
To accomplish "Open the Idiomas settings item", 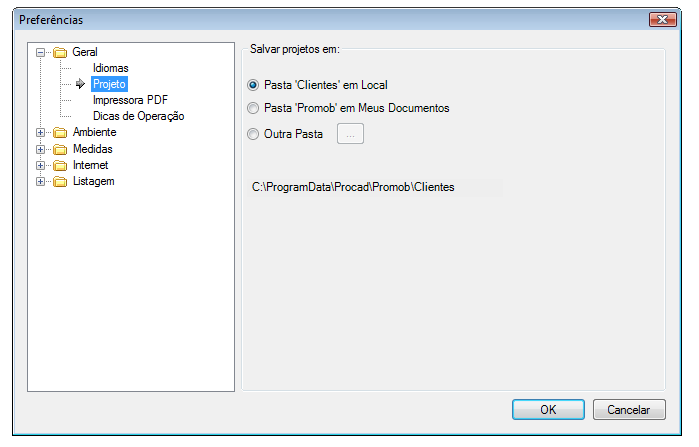I will tap(111, 68).
